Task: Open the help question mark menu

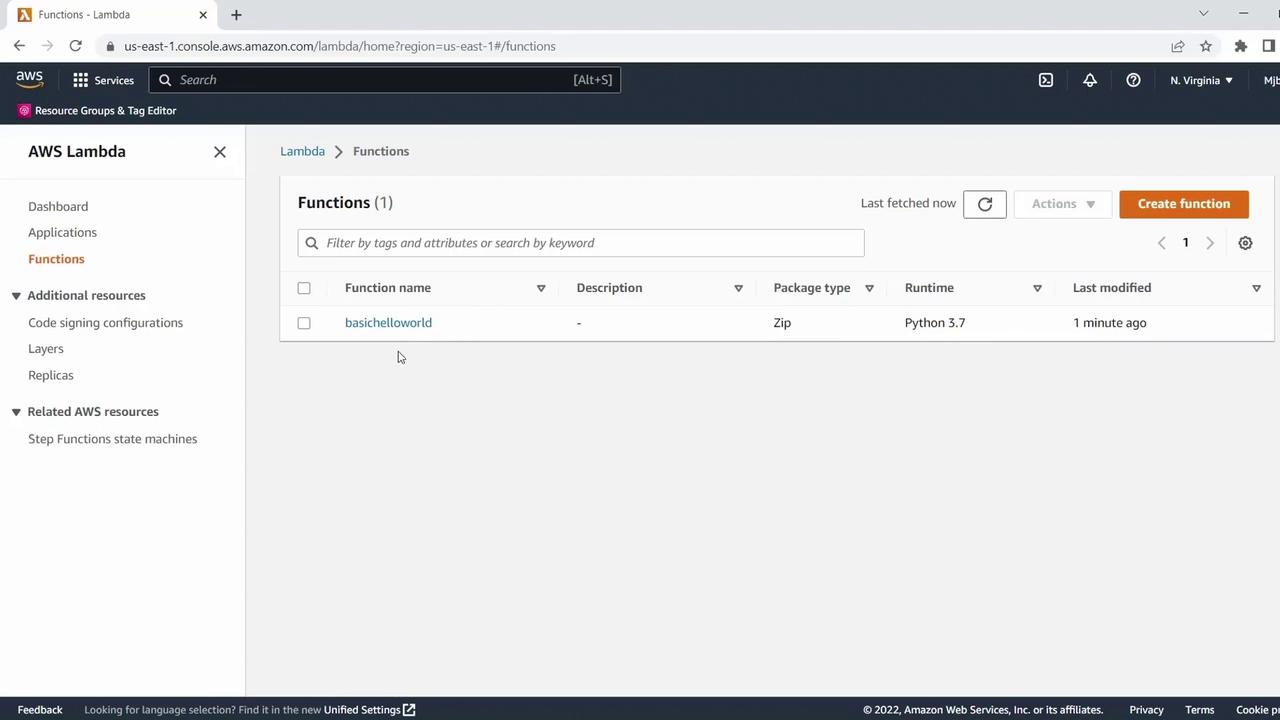Action: point(1133,80)
